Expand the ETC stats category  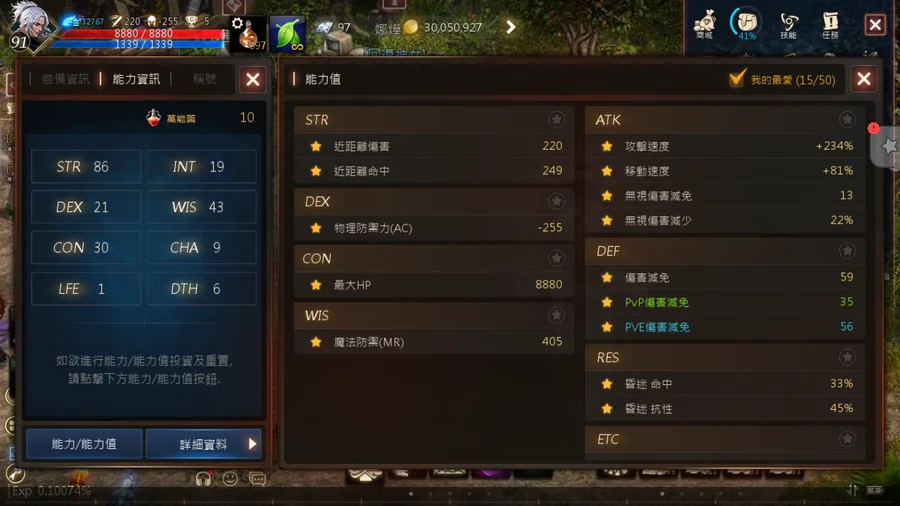[x=724, y=439]
